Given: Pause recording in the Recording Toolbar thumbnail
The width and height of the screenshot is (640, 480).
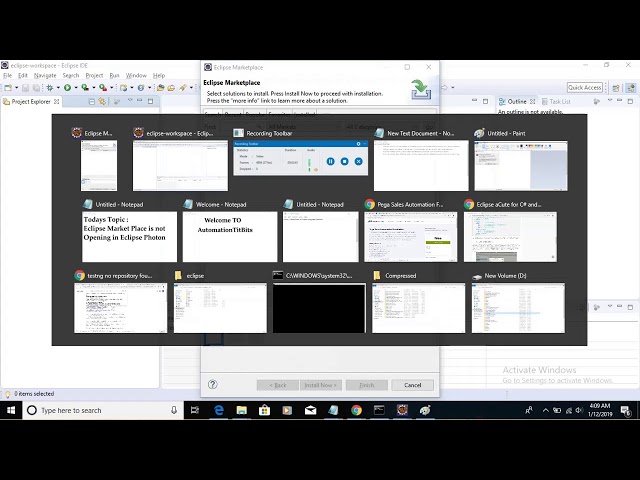Looking at the screenshot, I should [331, 162].
